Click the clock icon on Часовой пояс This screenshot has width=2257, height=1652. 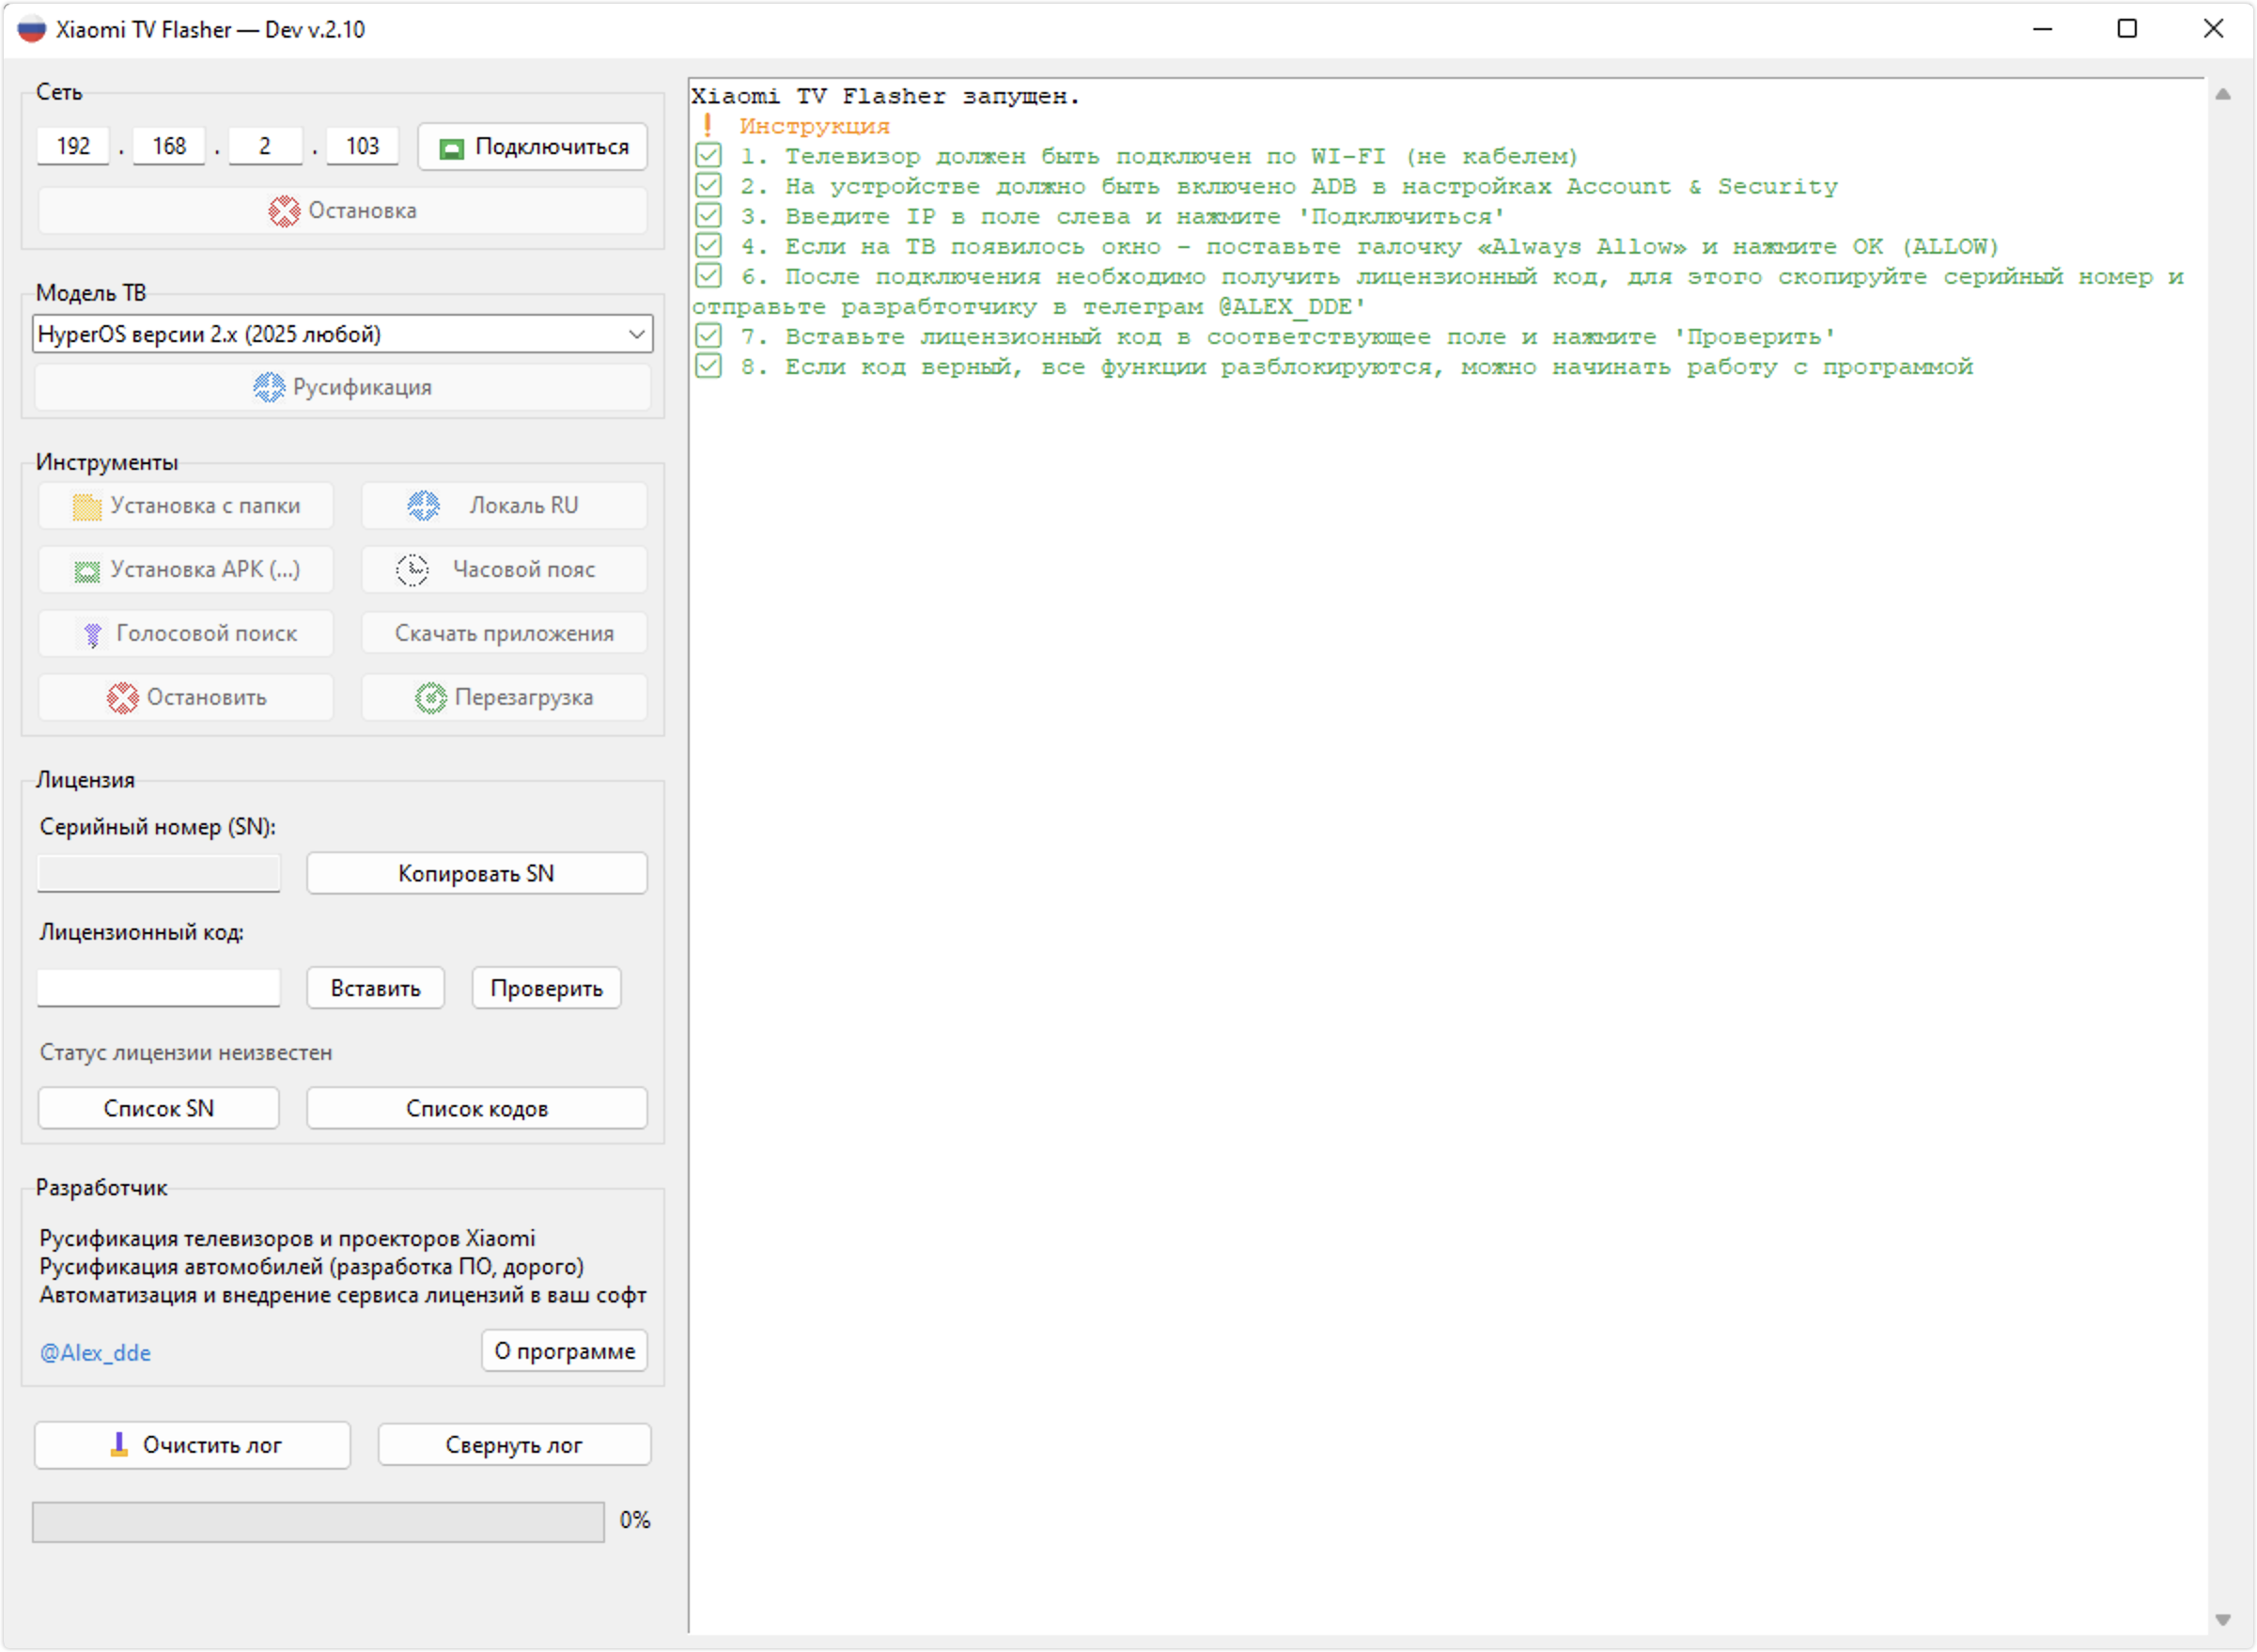tap(412, 570)
